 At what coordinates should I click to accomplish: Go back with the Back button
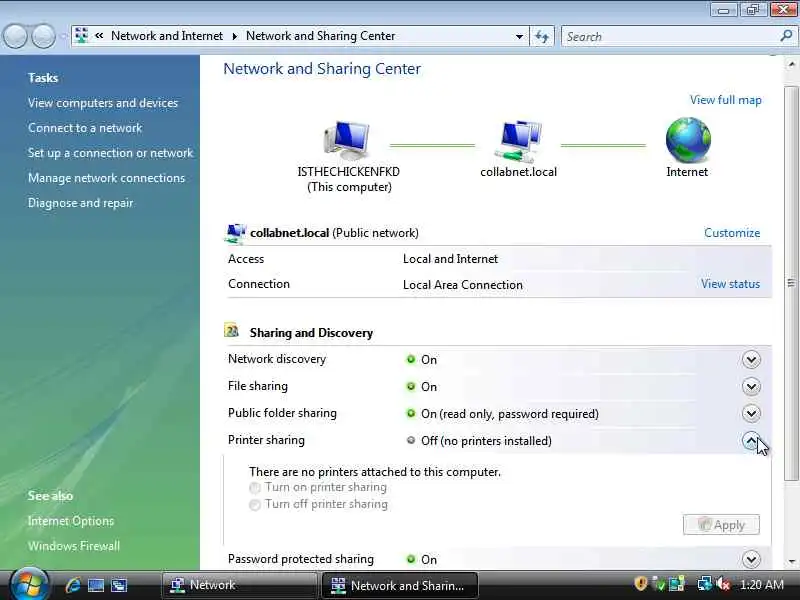(x=15, y=36)
